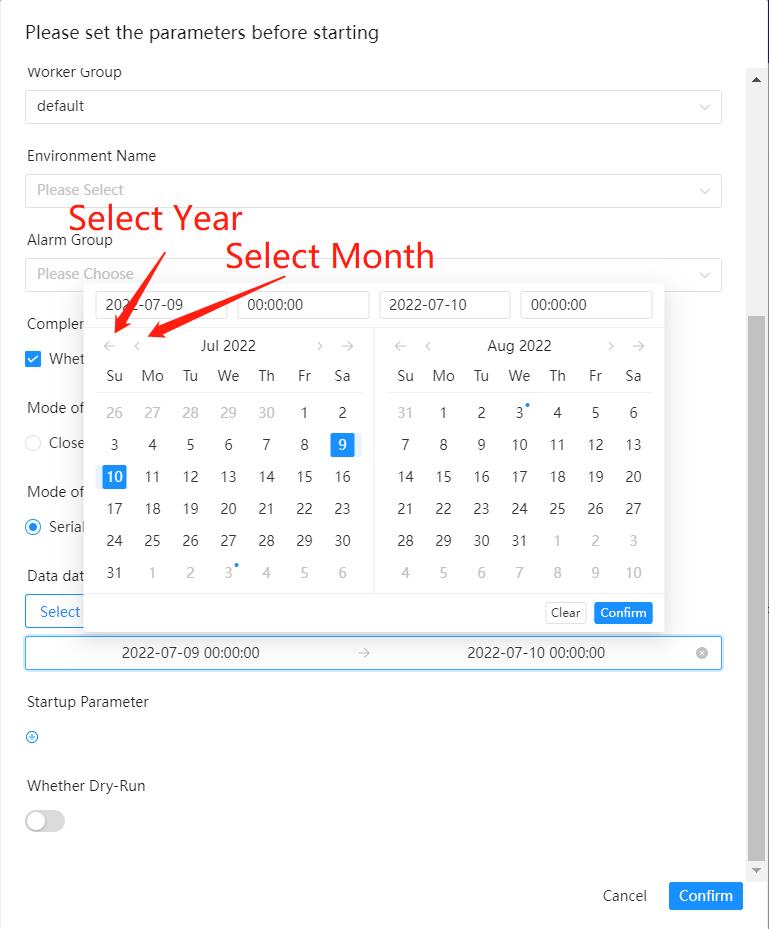Click the previous year arrow on August calendar
The width and height of the screenshot is (769, 929).
coord(399,346)
